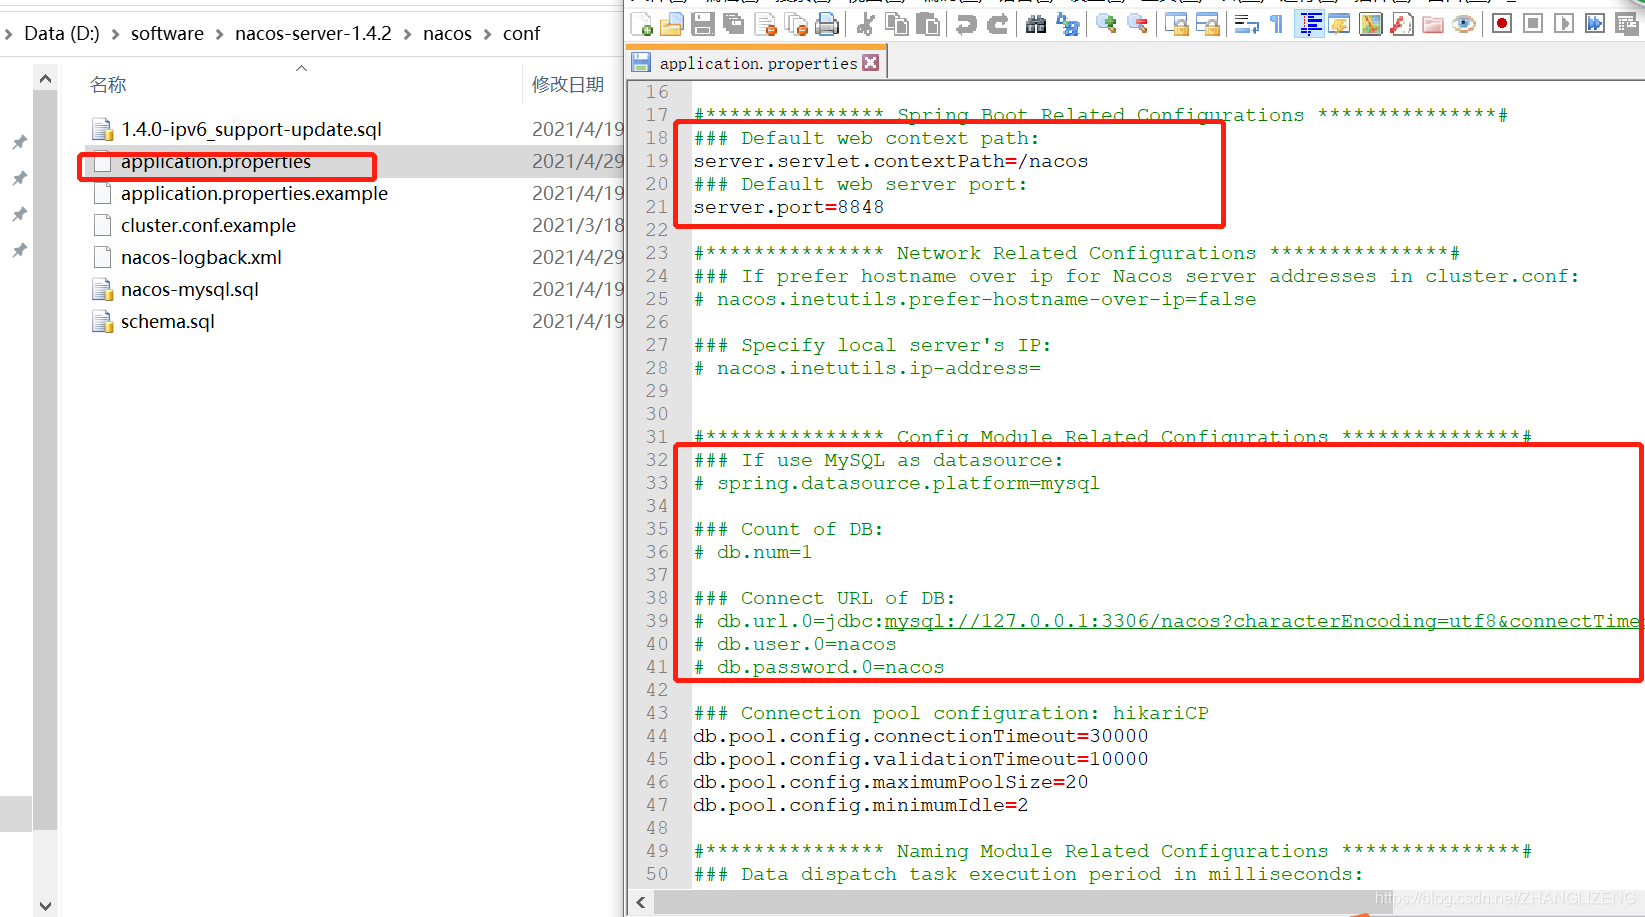Toggle synchronized horizontal scrolling

click(x=1207, y=24)
